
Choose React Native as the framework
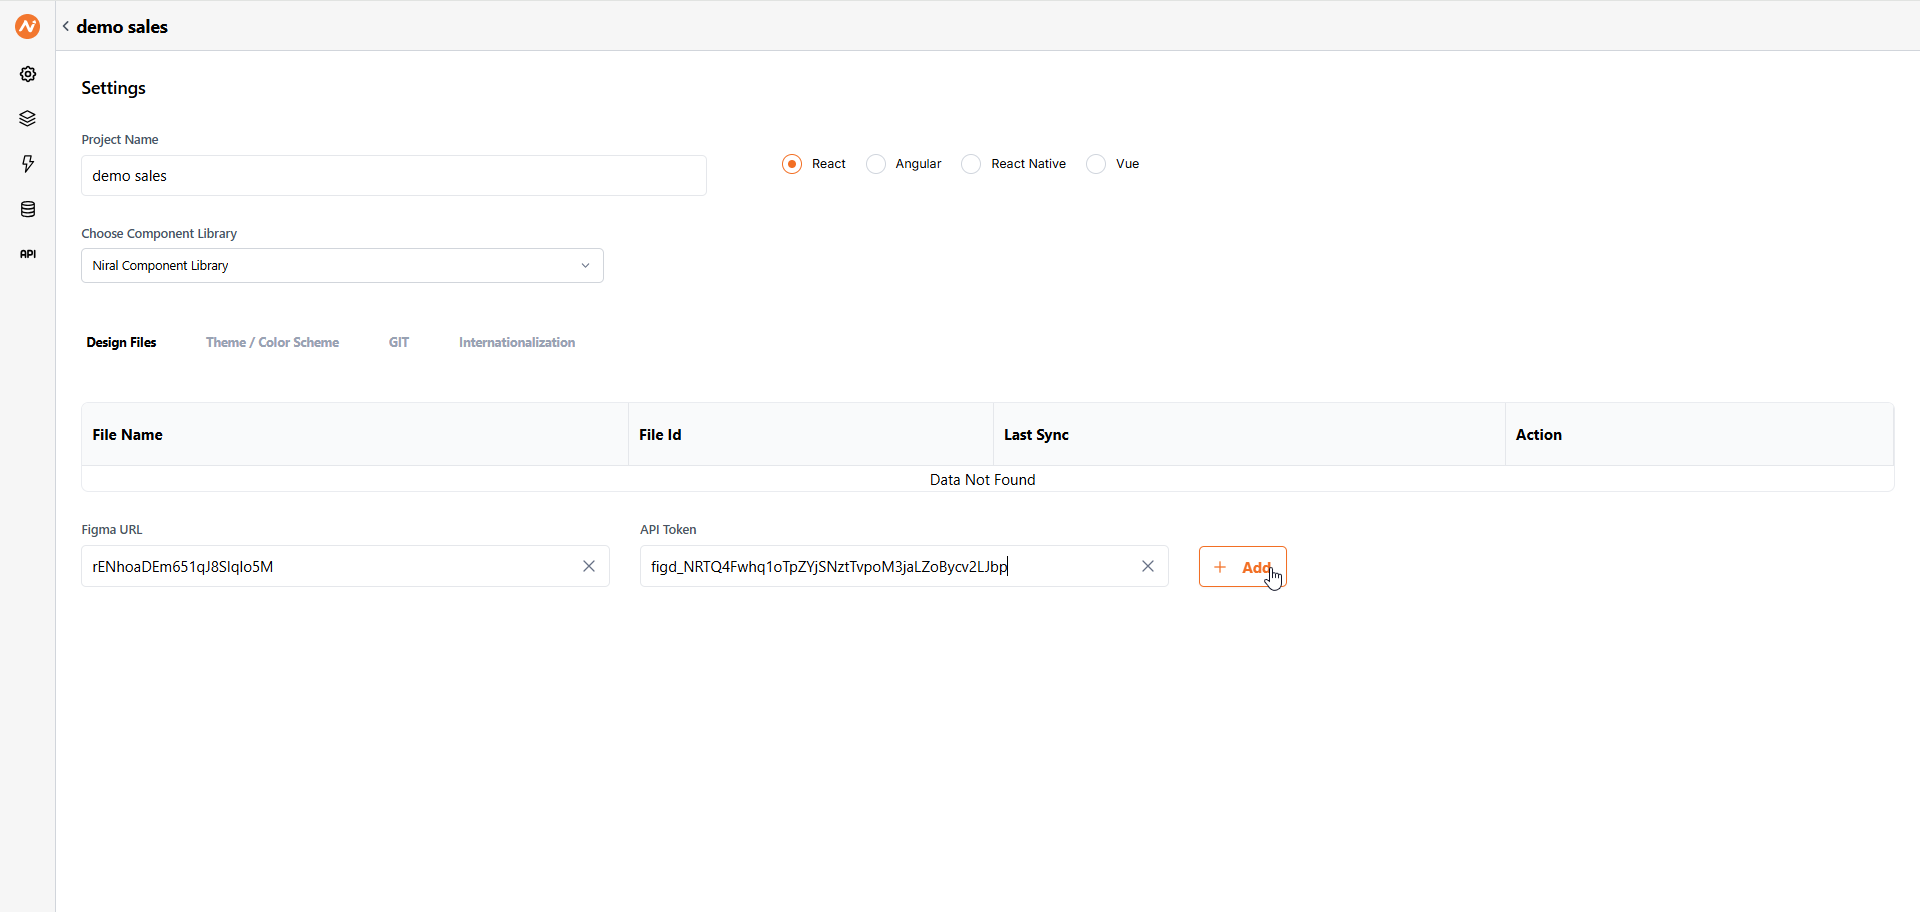pos(971,164)
